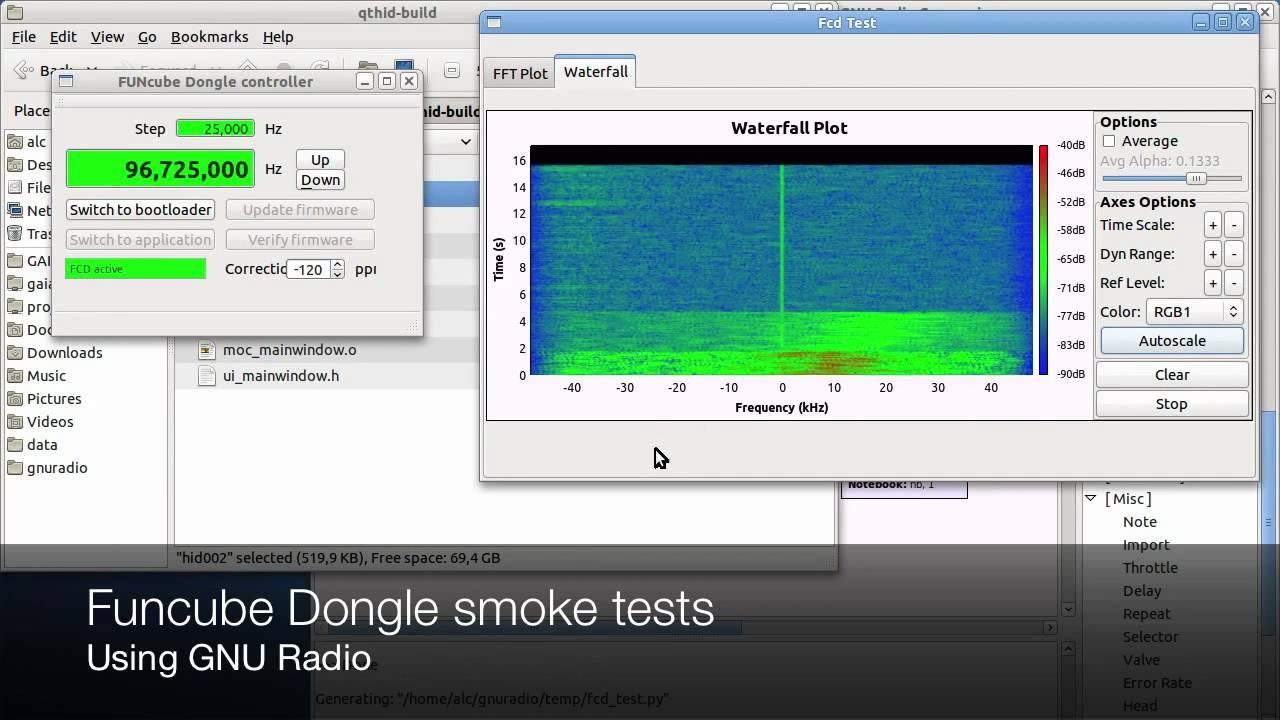The image size is (1280, 720).
Task: Select the Waterfall tab
Action: 596,72
